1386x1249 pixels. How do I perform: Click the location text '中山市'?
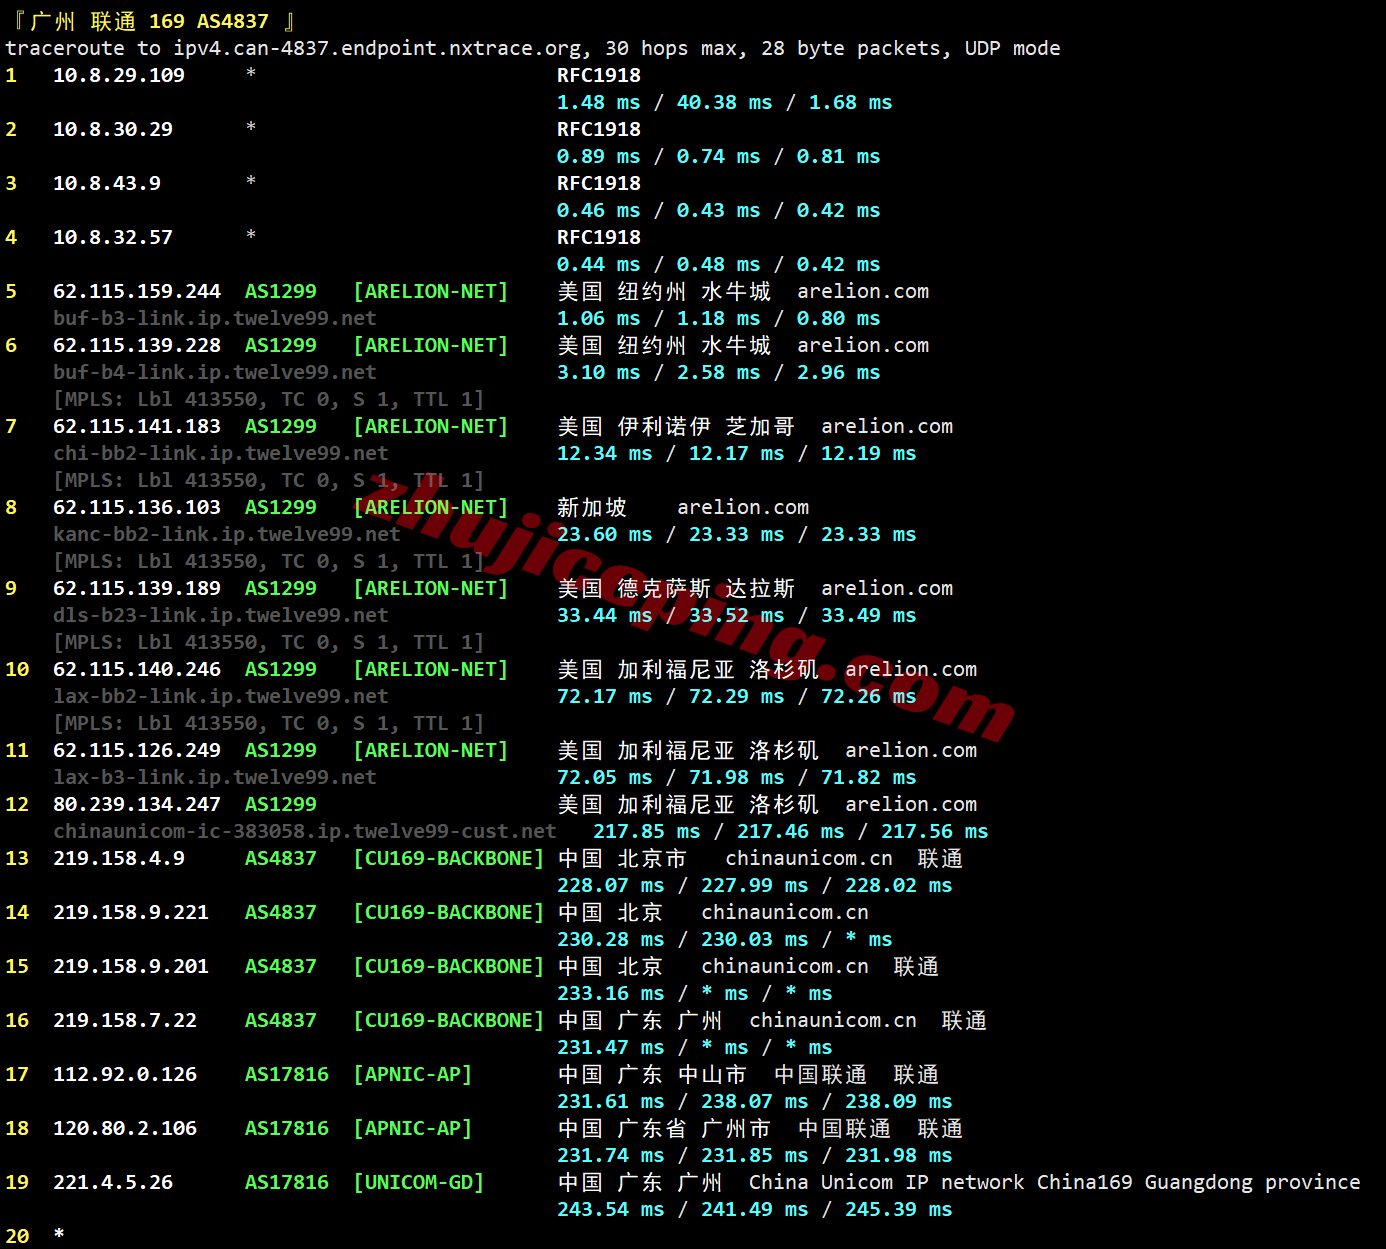click(712, 1074)
